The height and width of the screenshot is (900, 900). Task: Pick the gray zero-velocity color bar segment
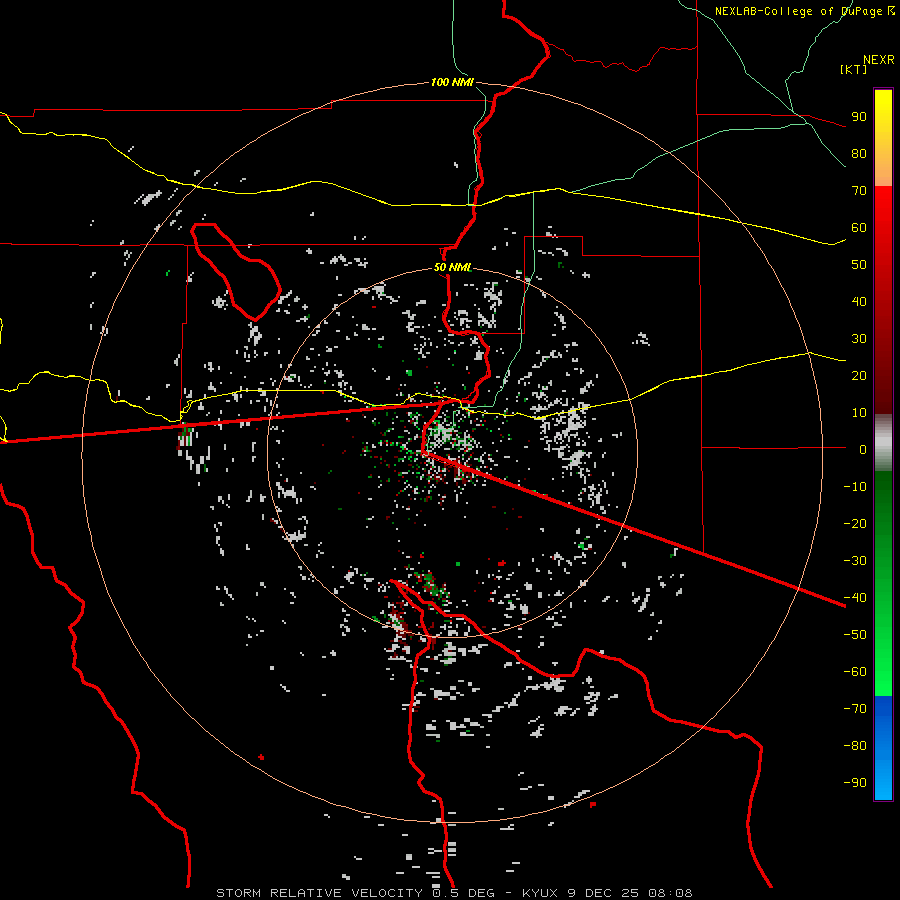(x=883, y=443)
